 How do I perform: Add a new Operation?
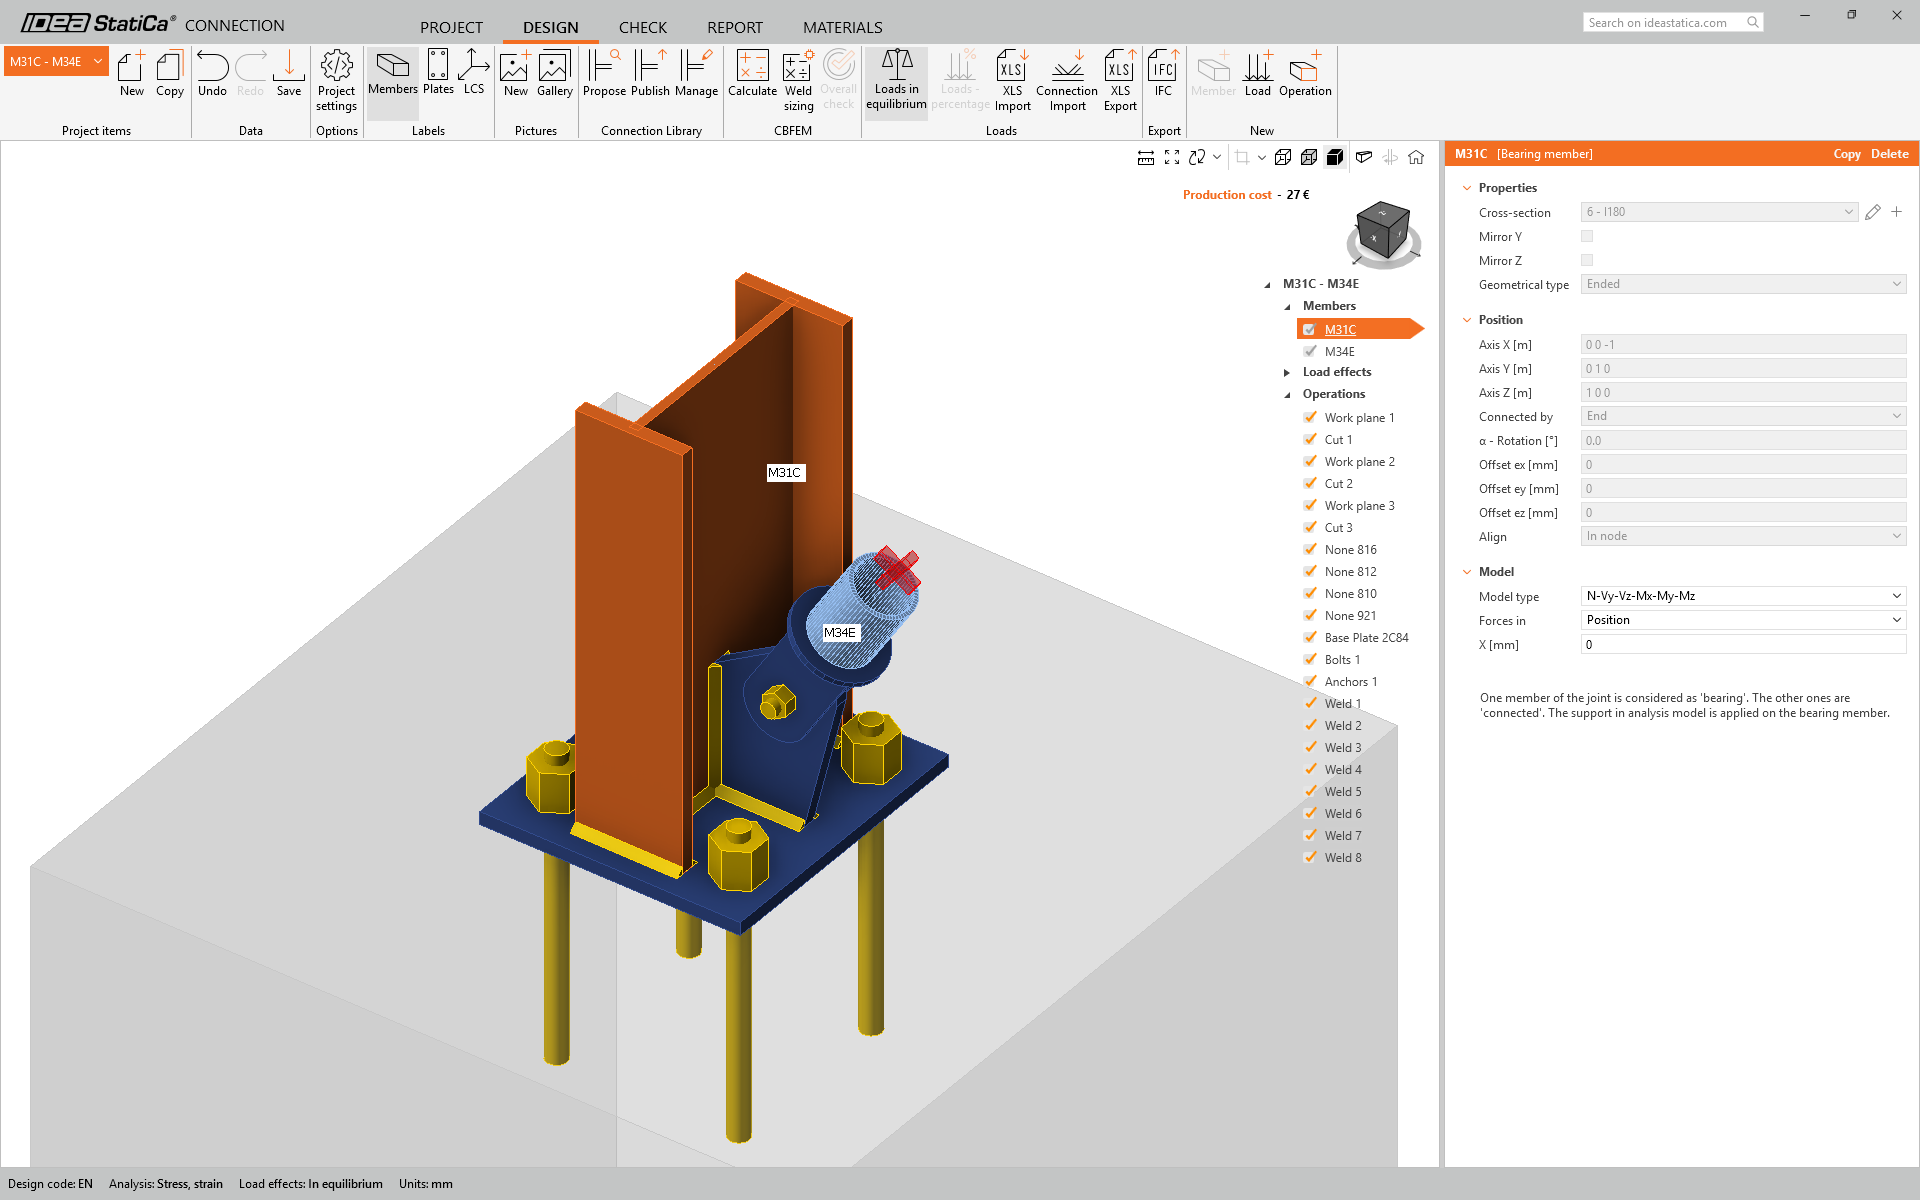point(1304,75)
